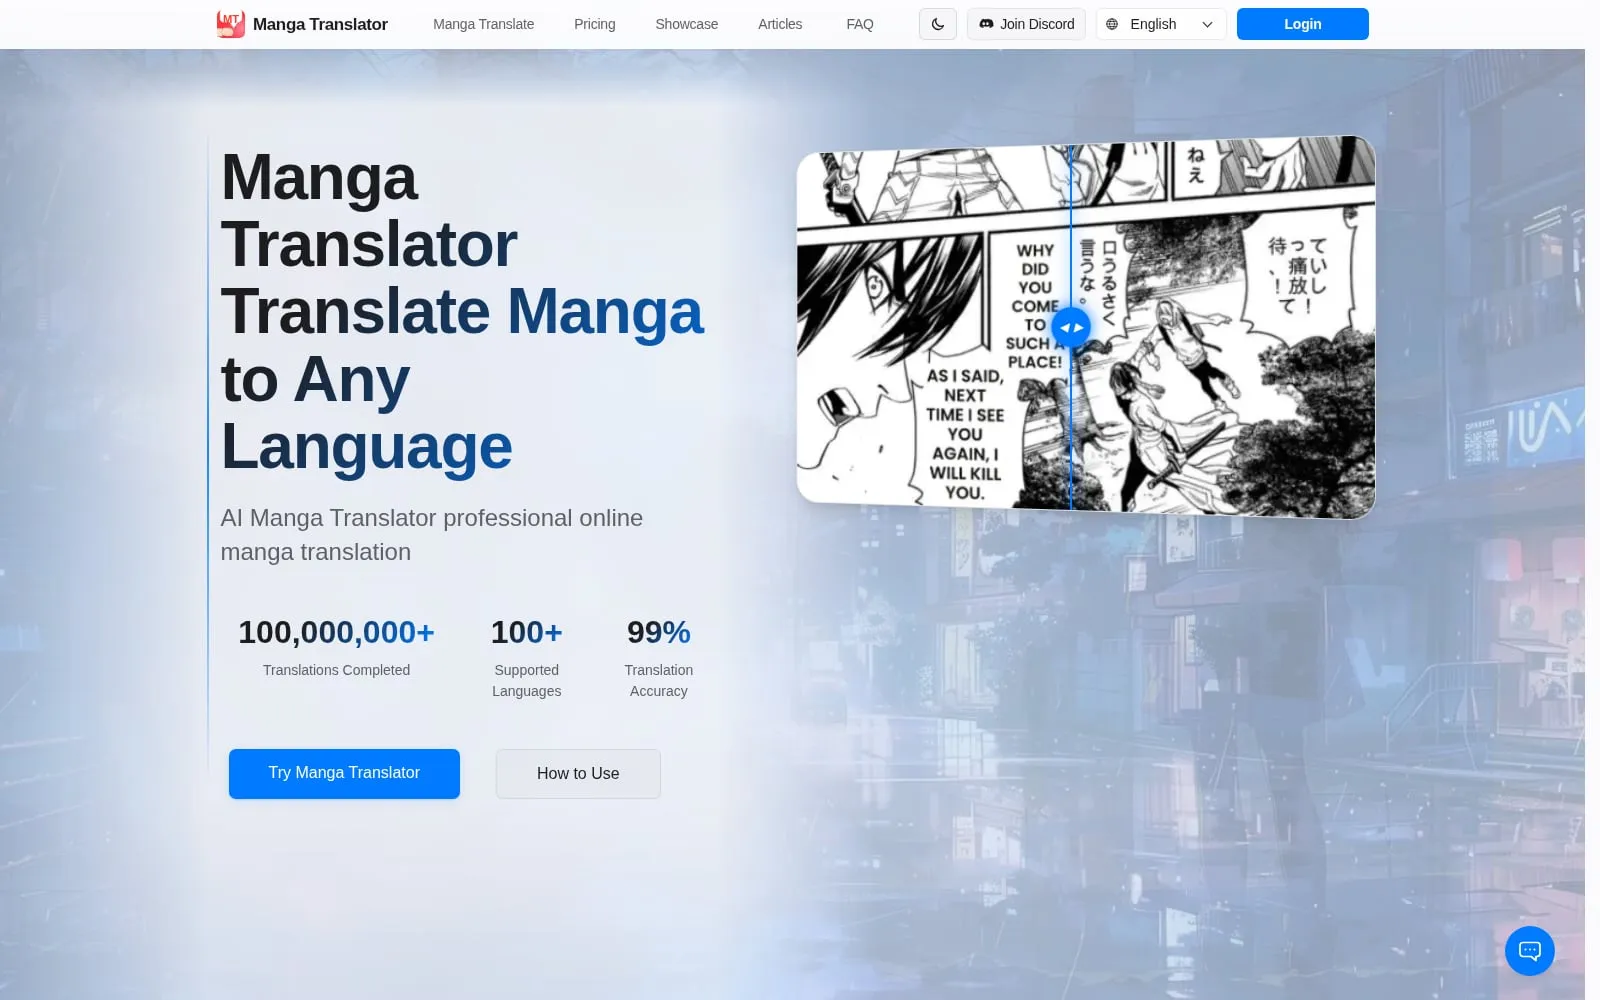Open the live chat support bubble

click(1530, 951)
